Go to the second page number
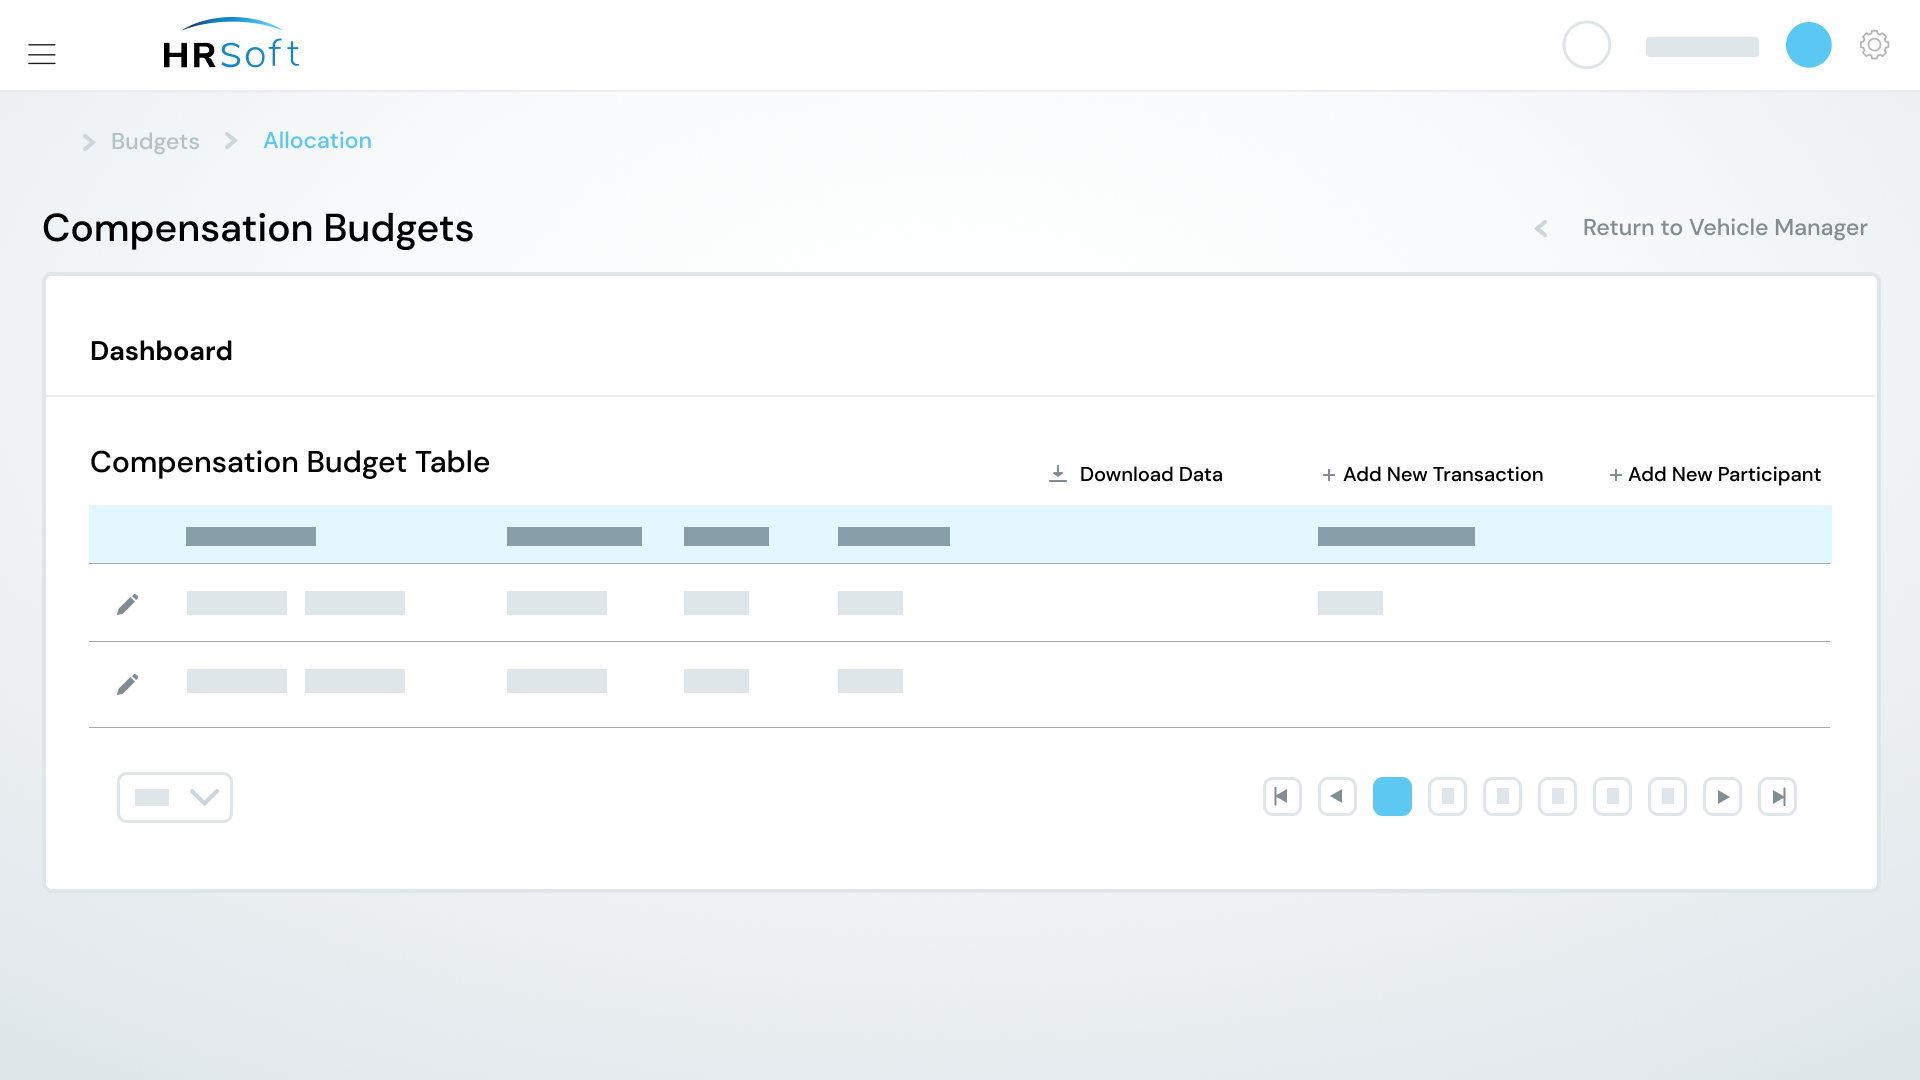The image size is (1920, 1080). pos(1447,797)
